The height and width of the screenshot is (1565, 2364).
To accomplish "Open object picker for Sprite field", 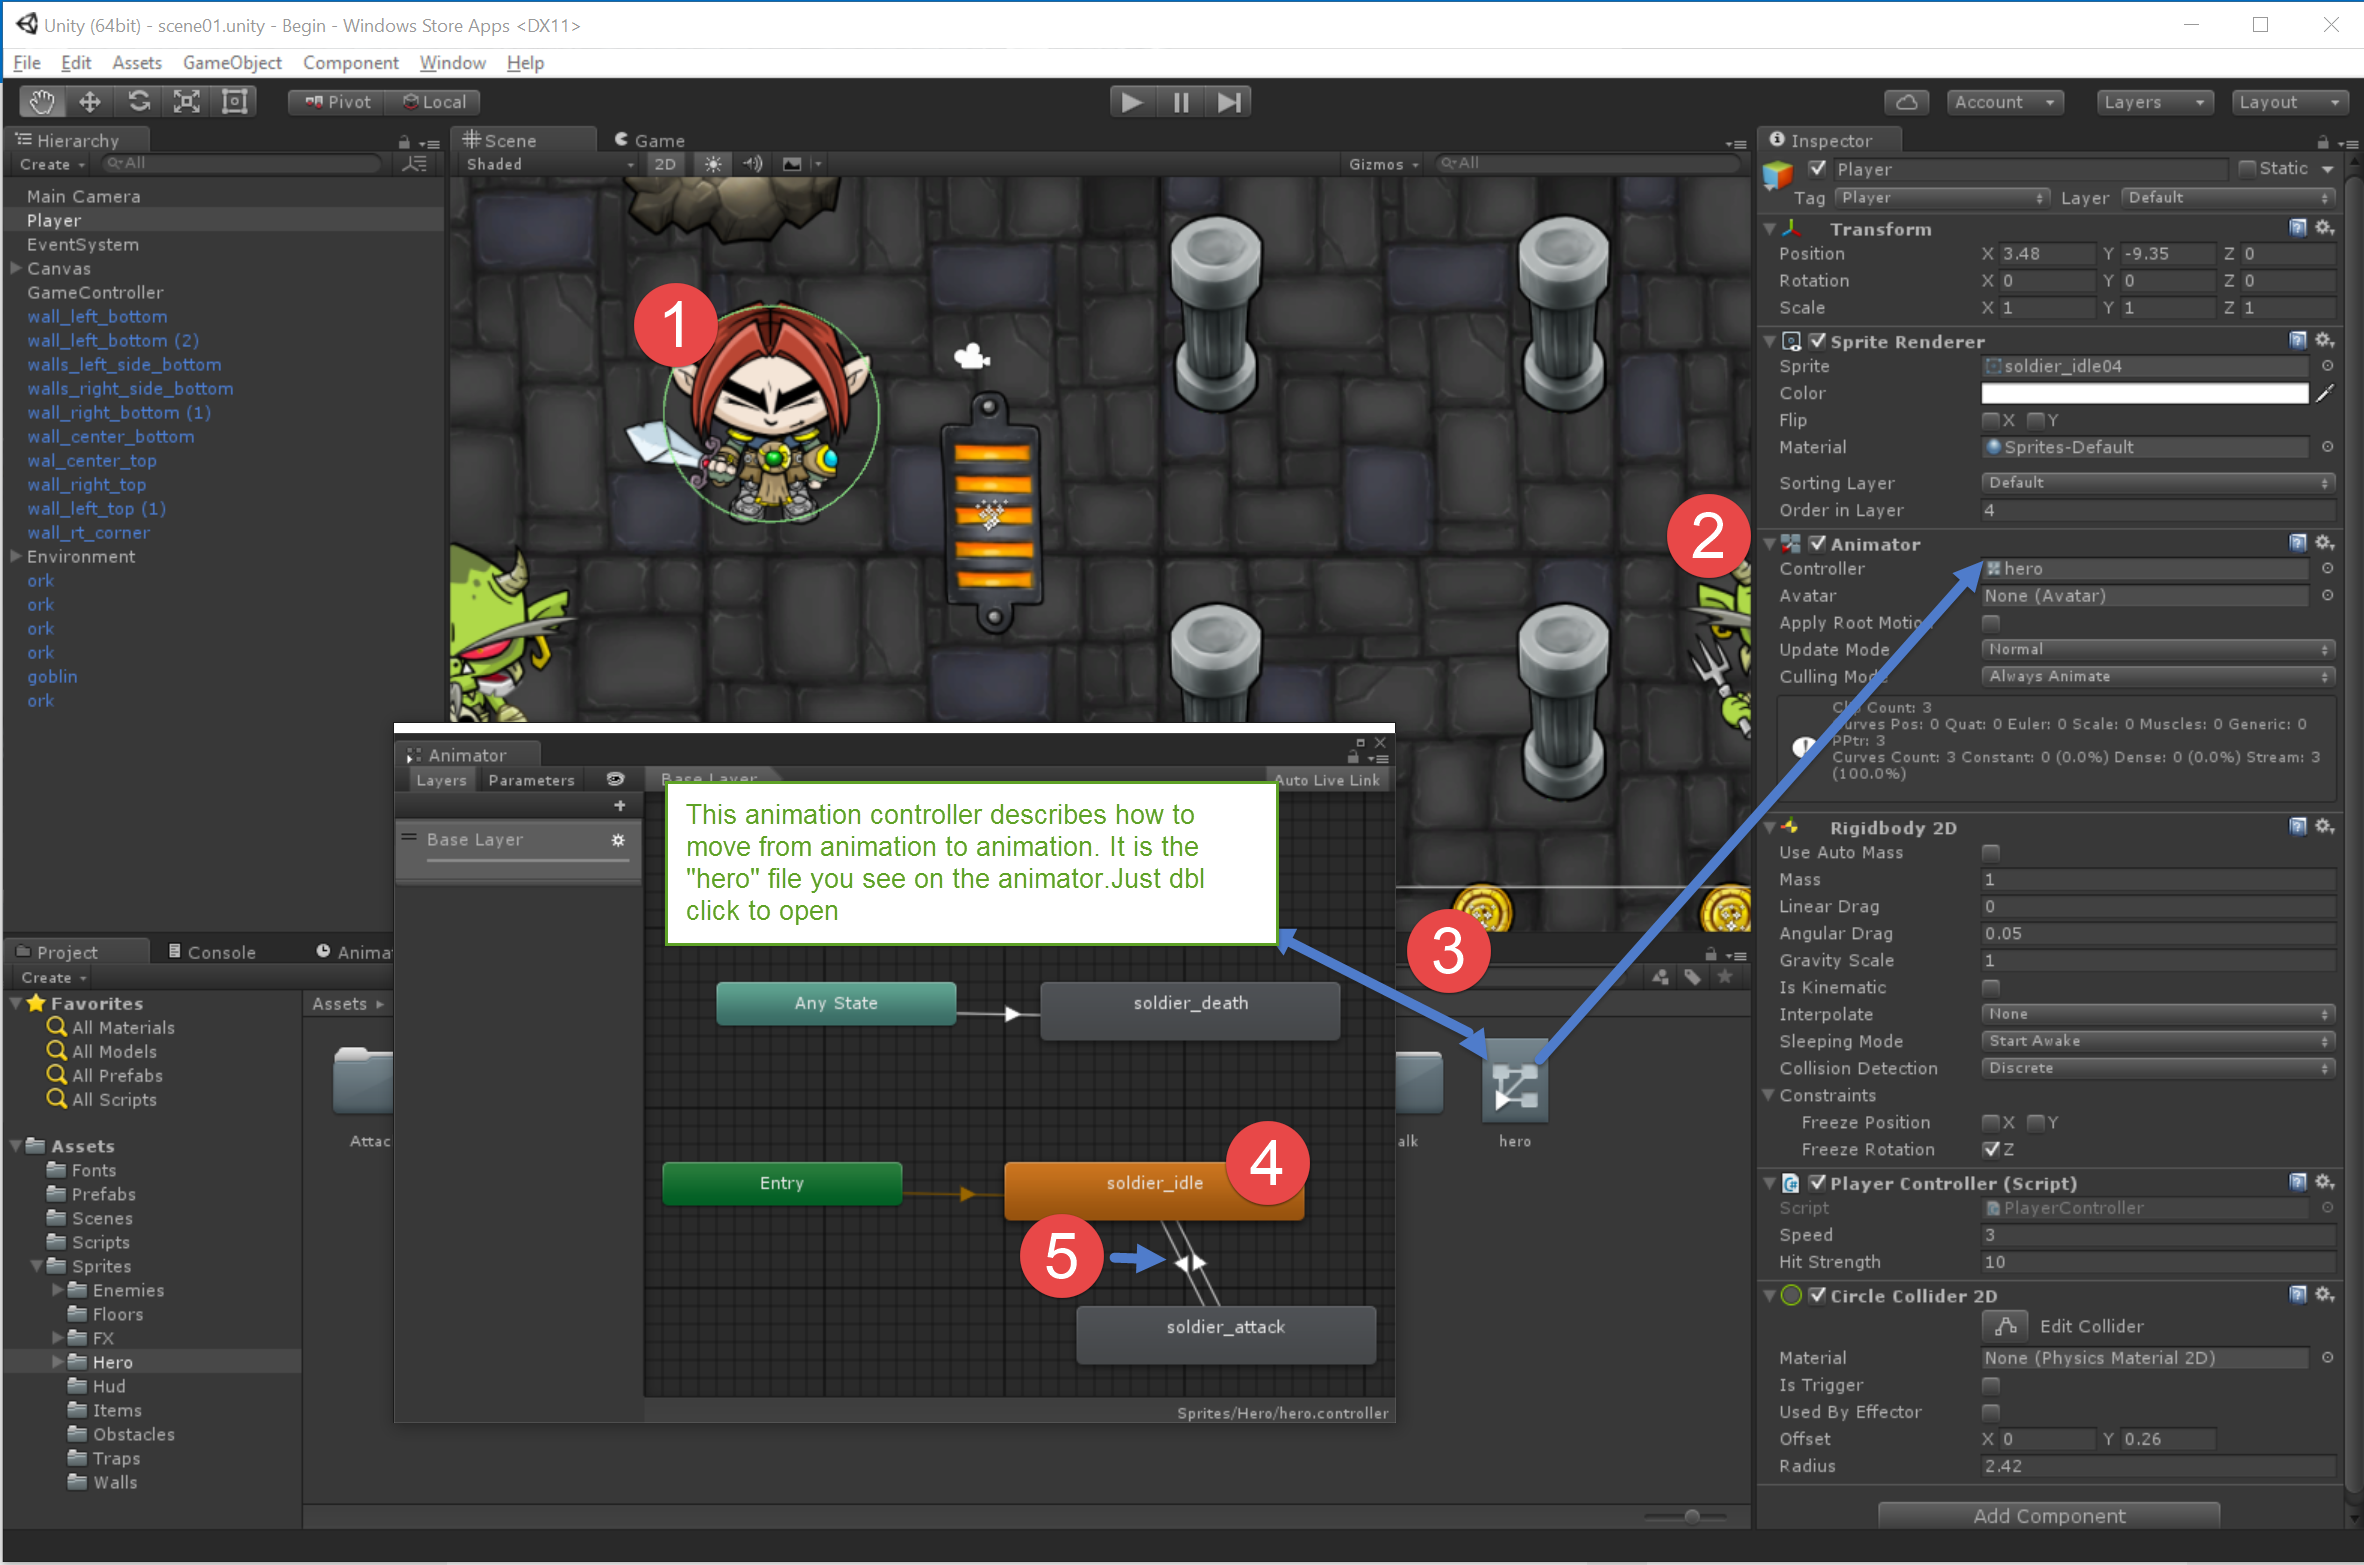I will [2327, 366].
